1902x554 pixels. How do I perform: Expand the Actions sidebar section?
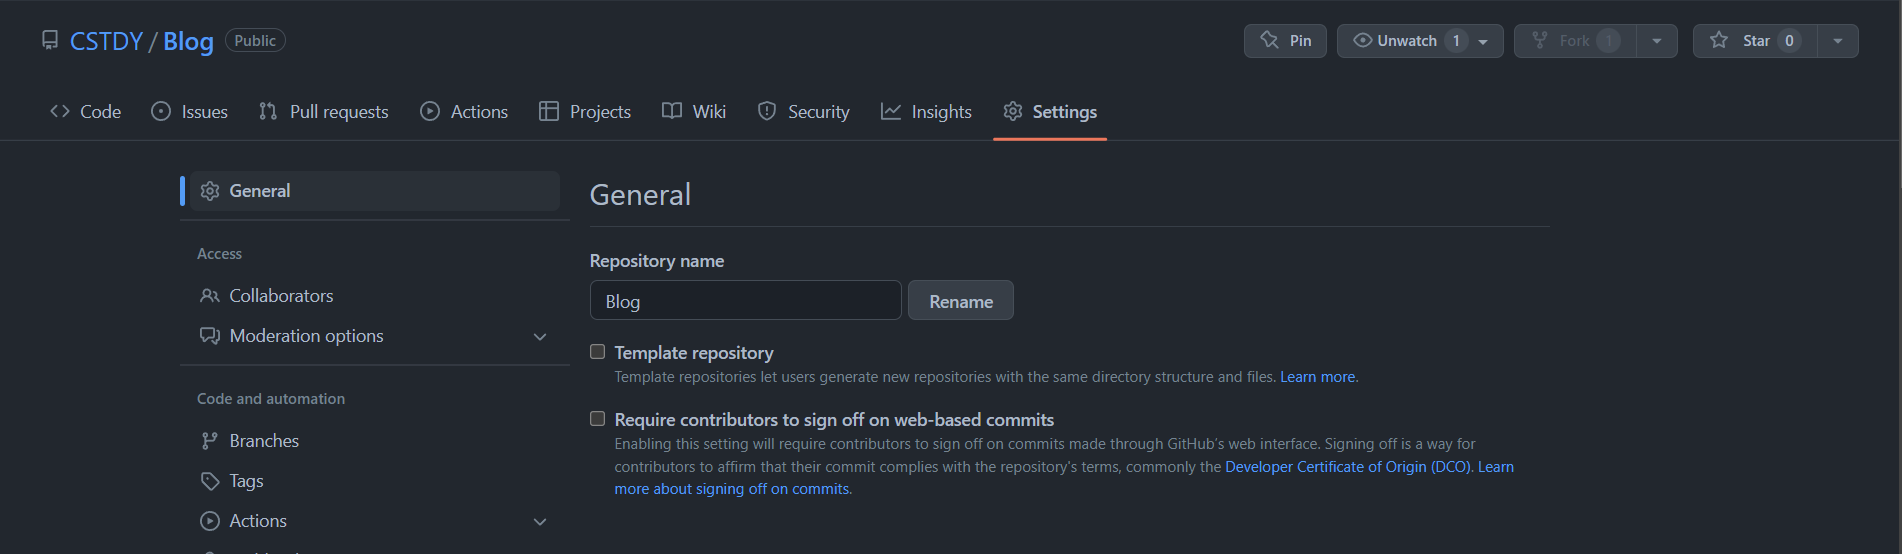point(540,522)
